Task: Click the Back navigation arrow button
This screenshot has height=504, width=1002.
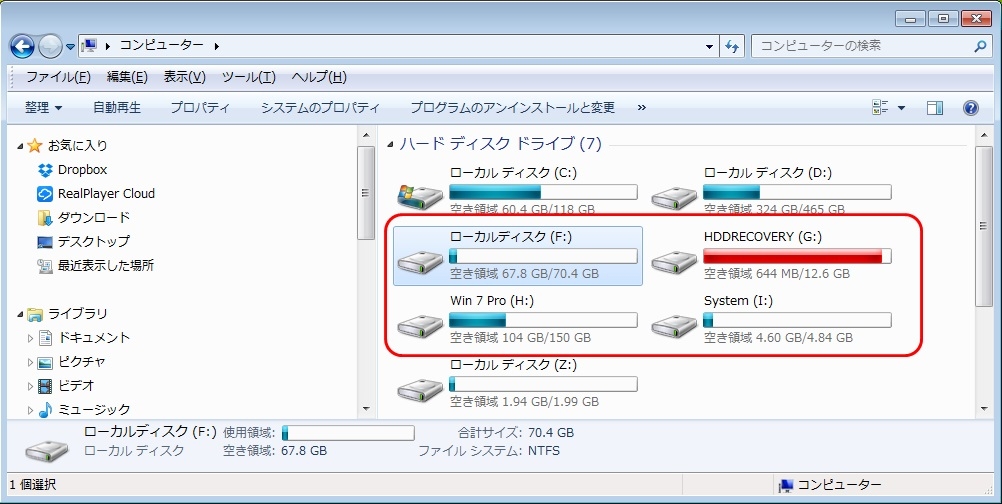Action: click(22, 46)
